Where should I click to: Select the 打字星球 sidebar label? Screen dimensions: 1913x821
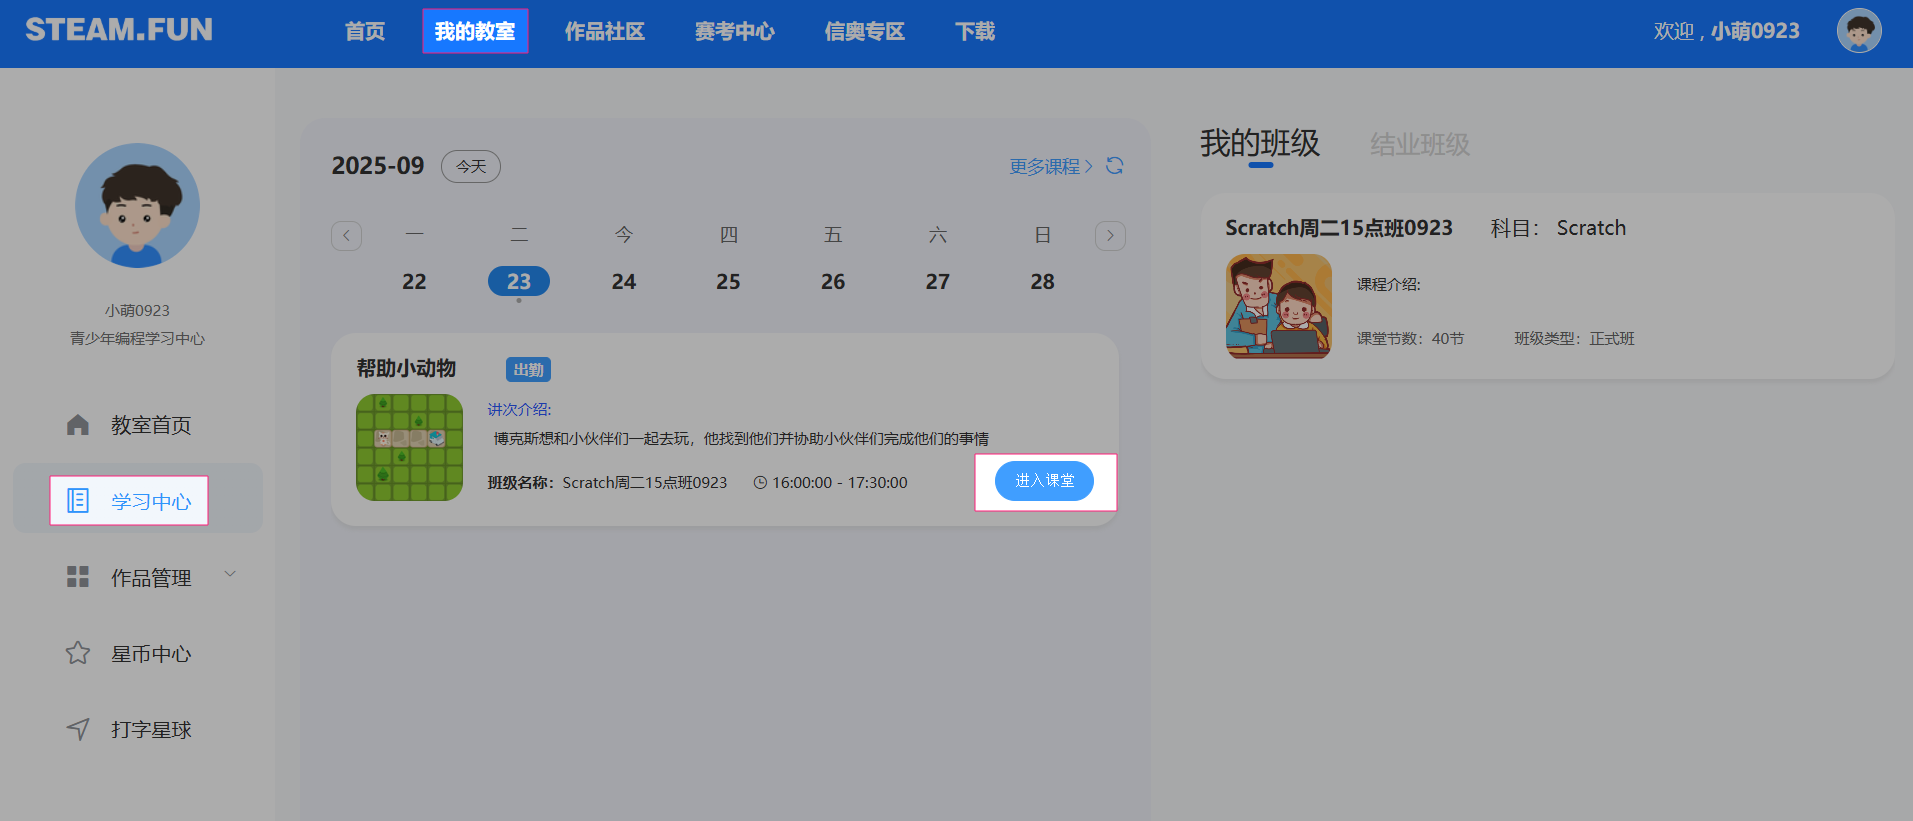pyautogui.click(x=151, y=730)
